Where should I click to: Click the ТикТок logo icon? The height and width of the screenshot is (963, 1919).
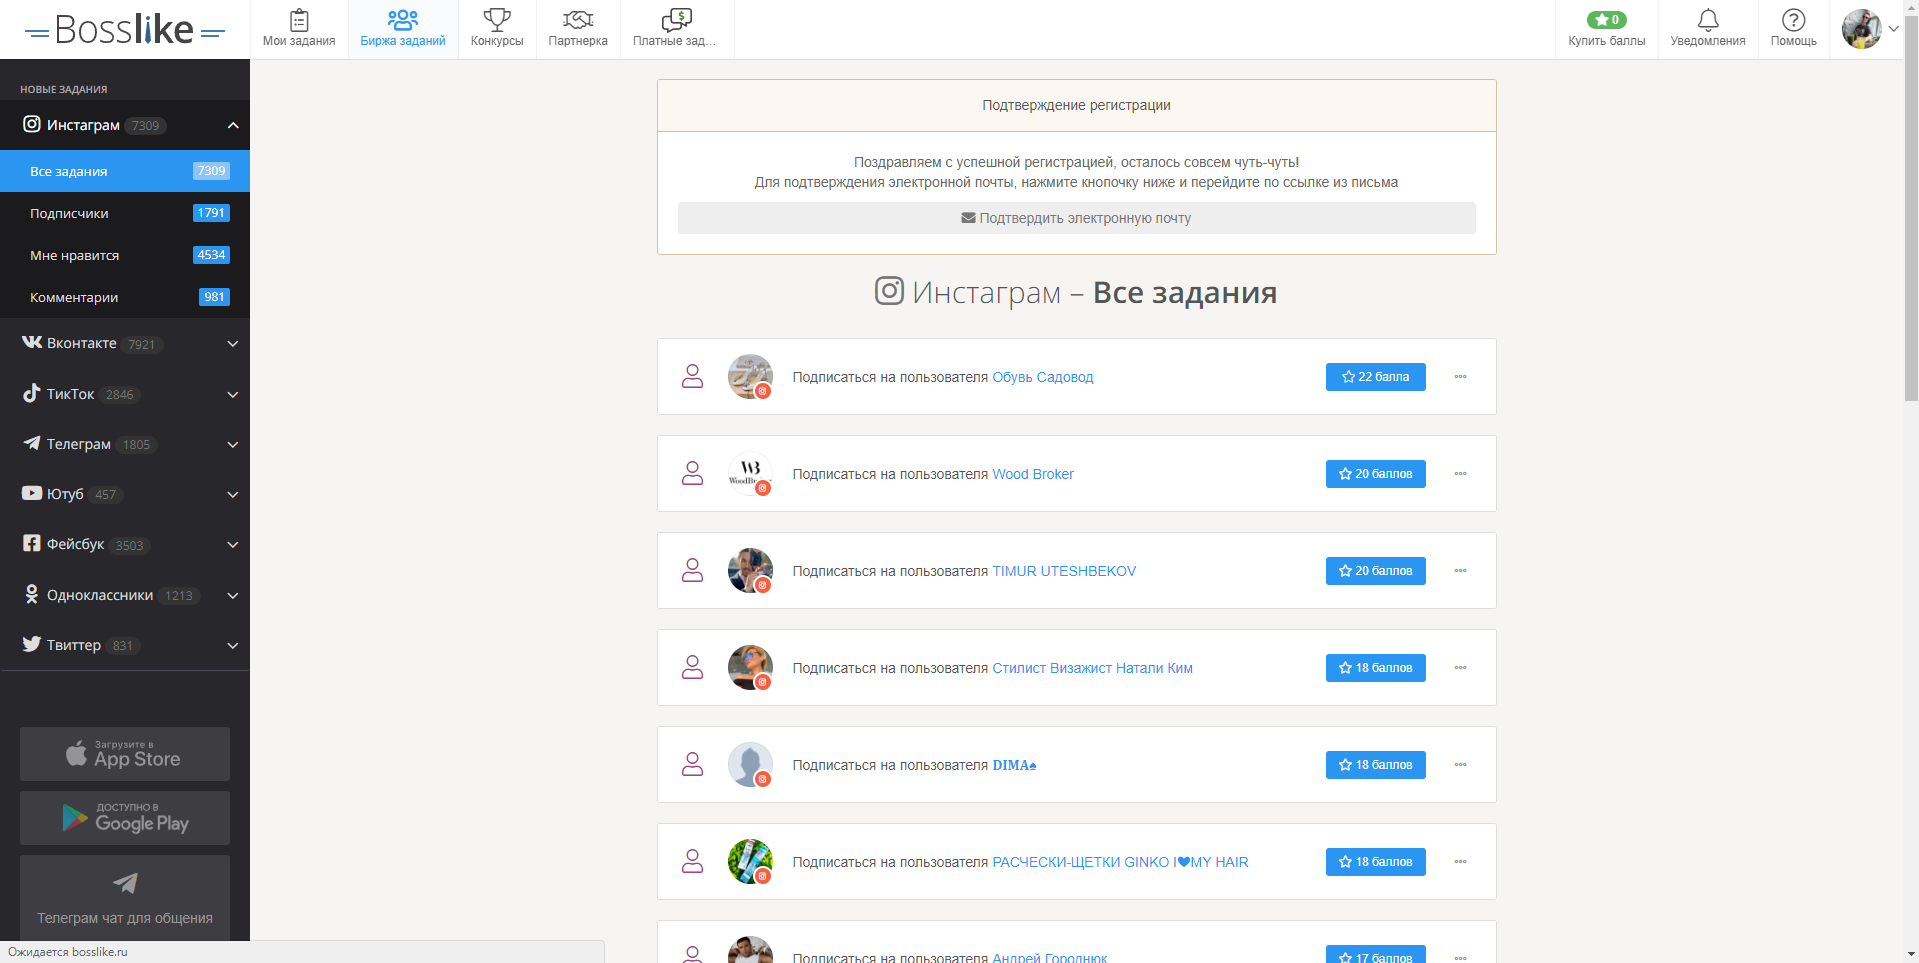pyautogui.click(x=32, y=393)
